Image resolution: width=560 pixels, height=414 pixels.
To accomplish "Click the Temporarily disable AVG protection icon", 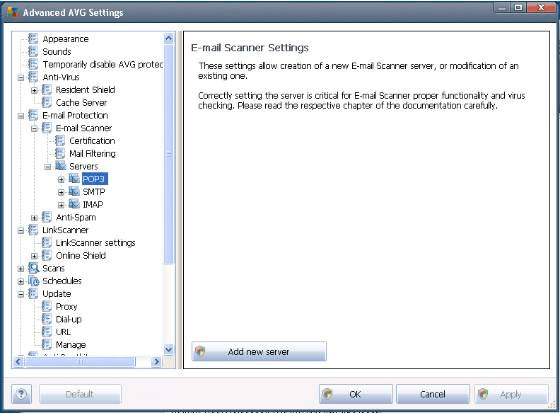I will click(x=33, y=64).
